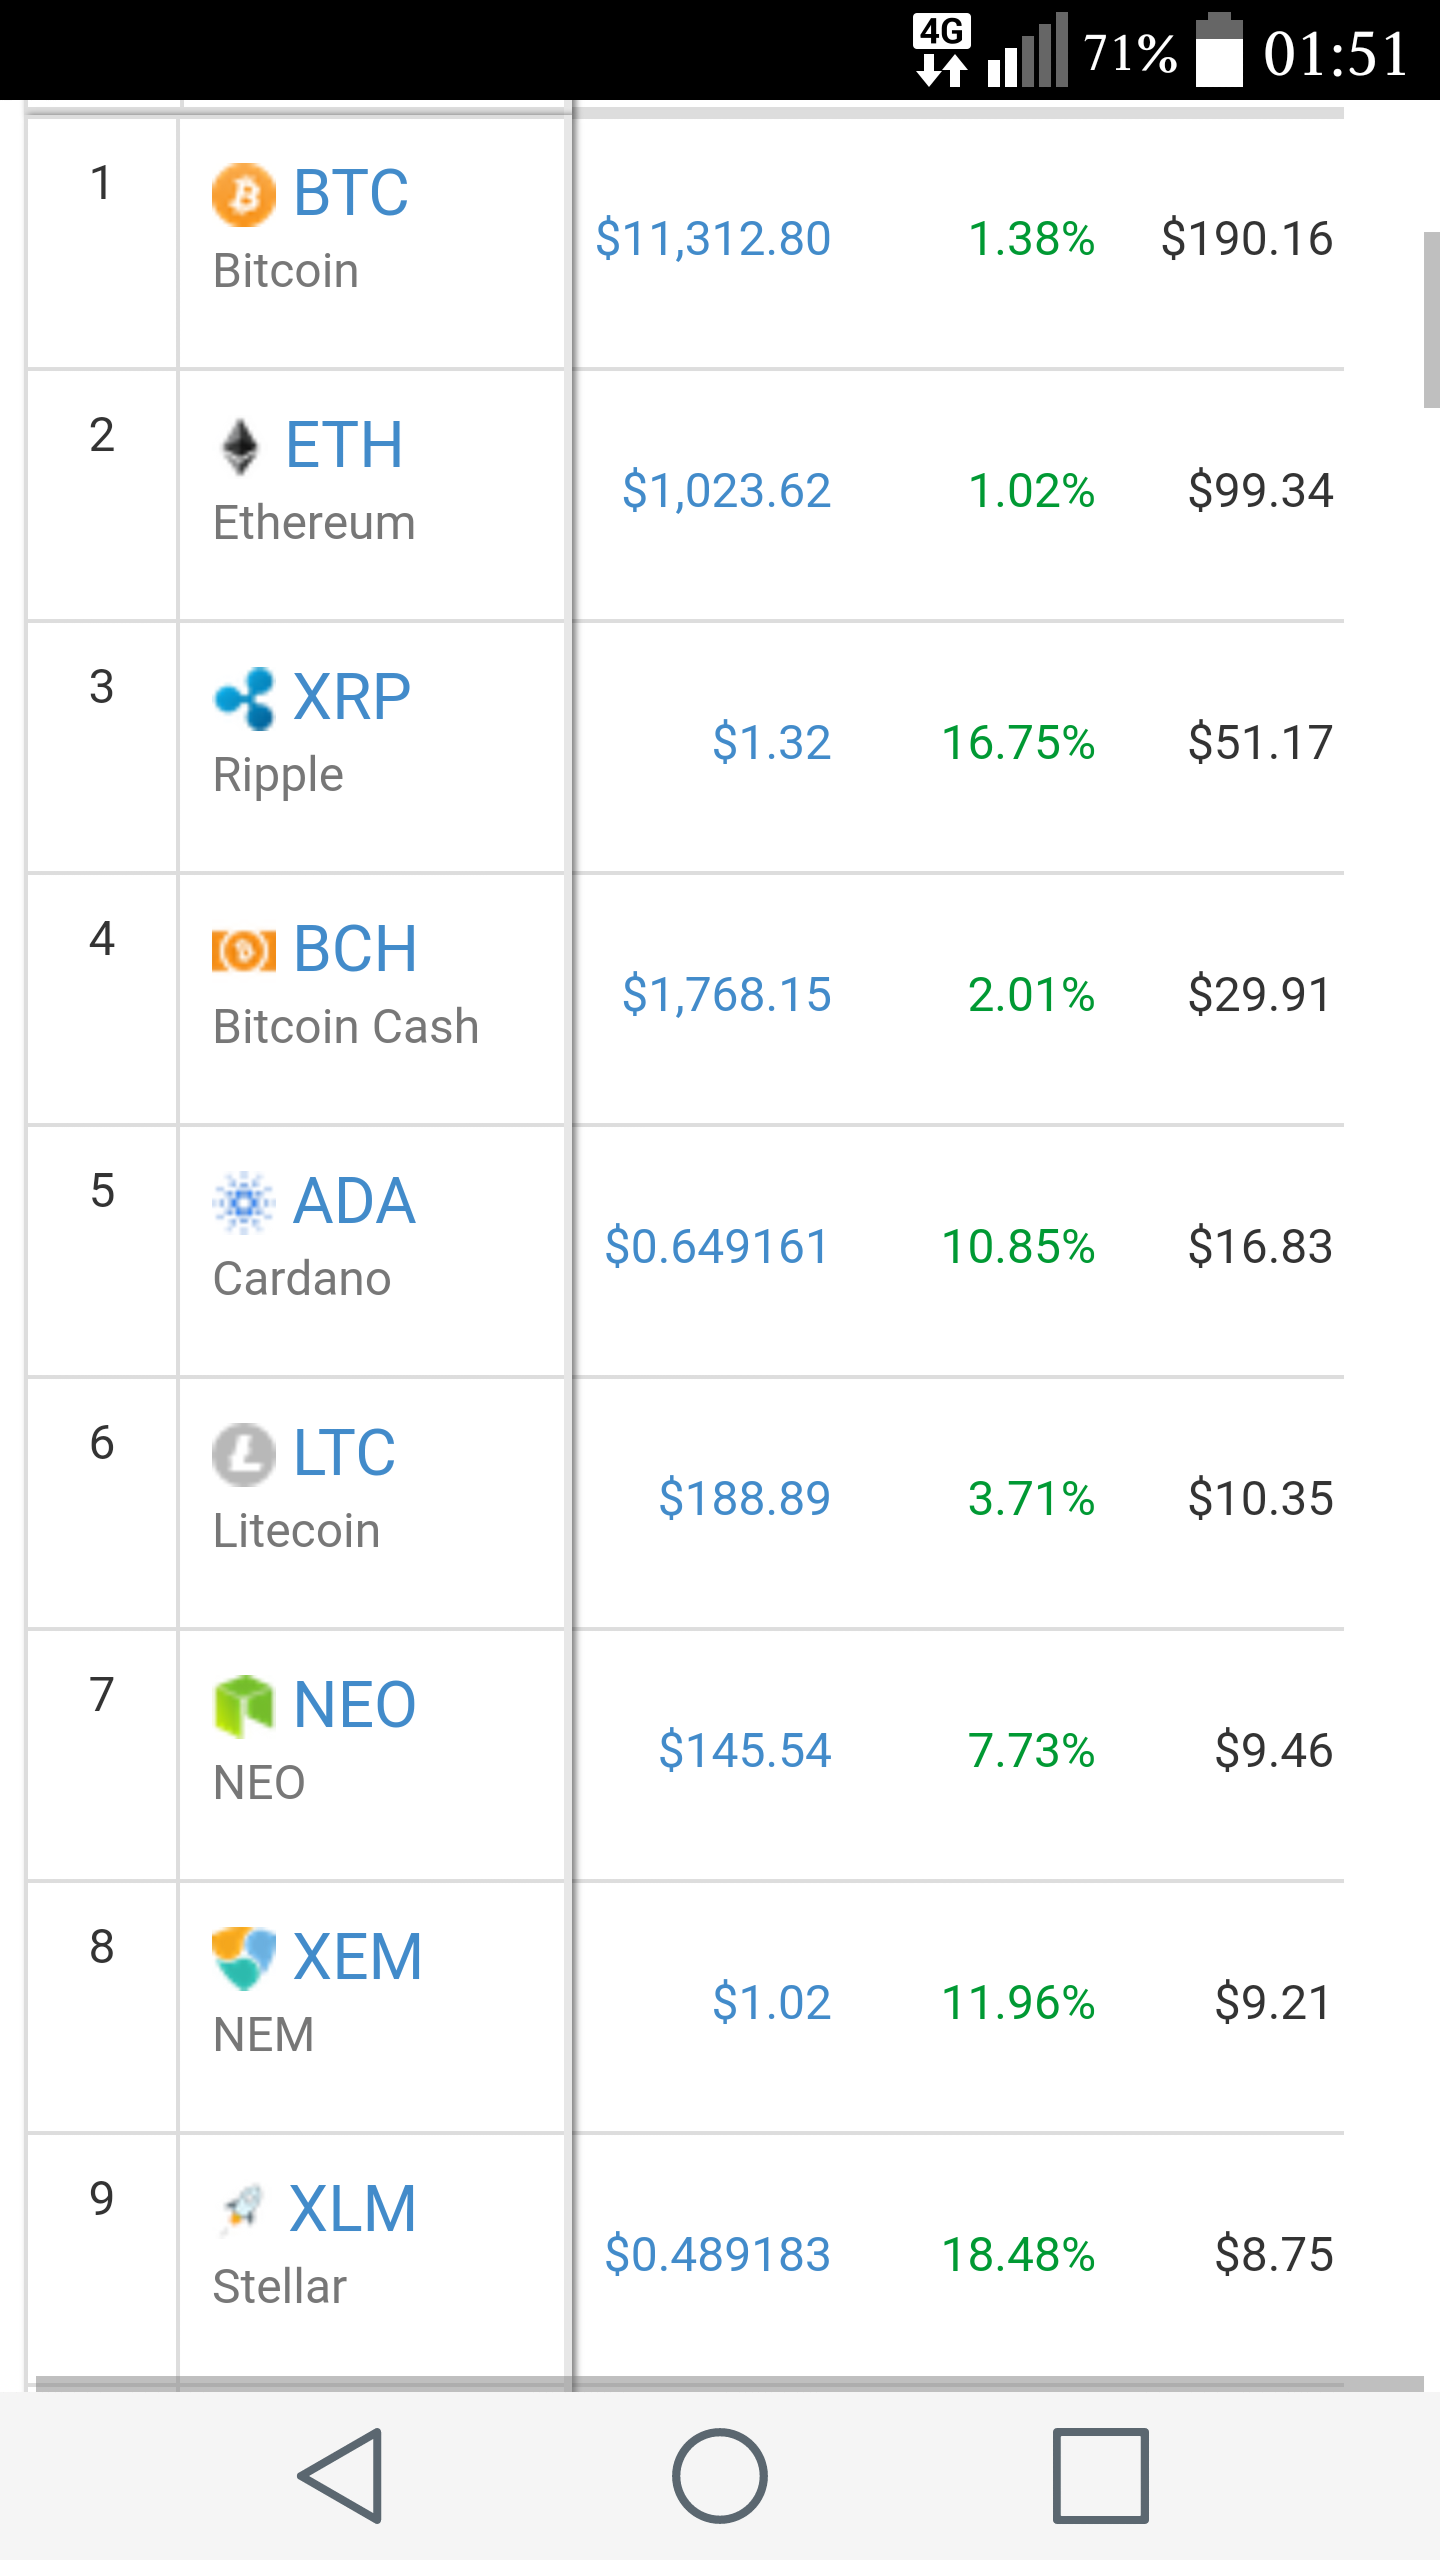
Task: Tap the Stellar rocket icon
Action: point(241,2210)
